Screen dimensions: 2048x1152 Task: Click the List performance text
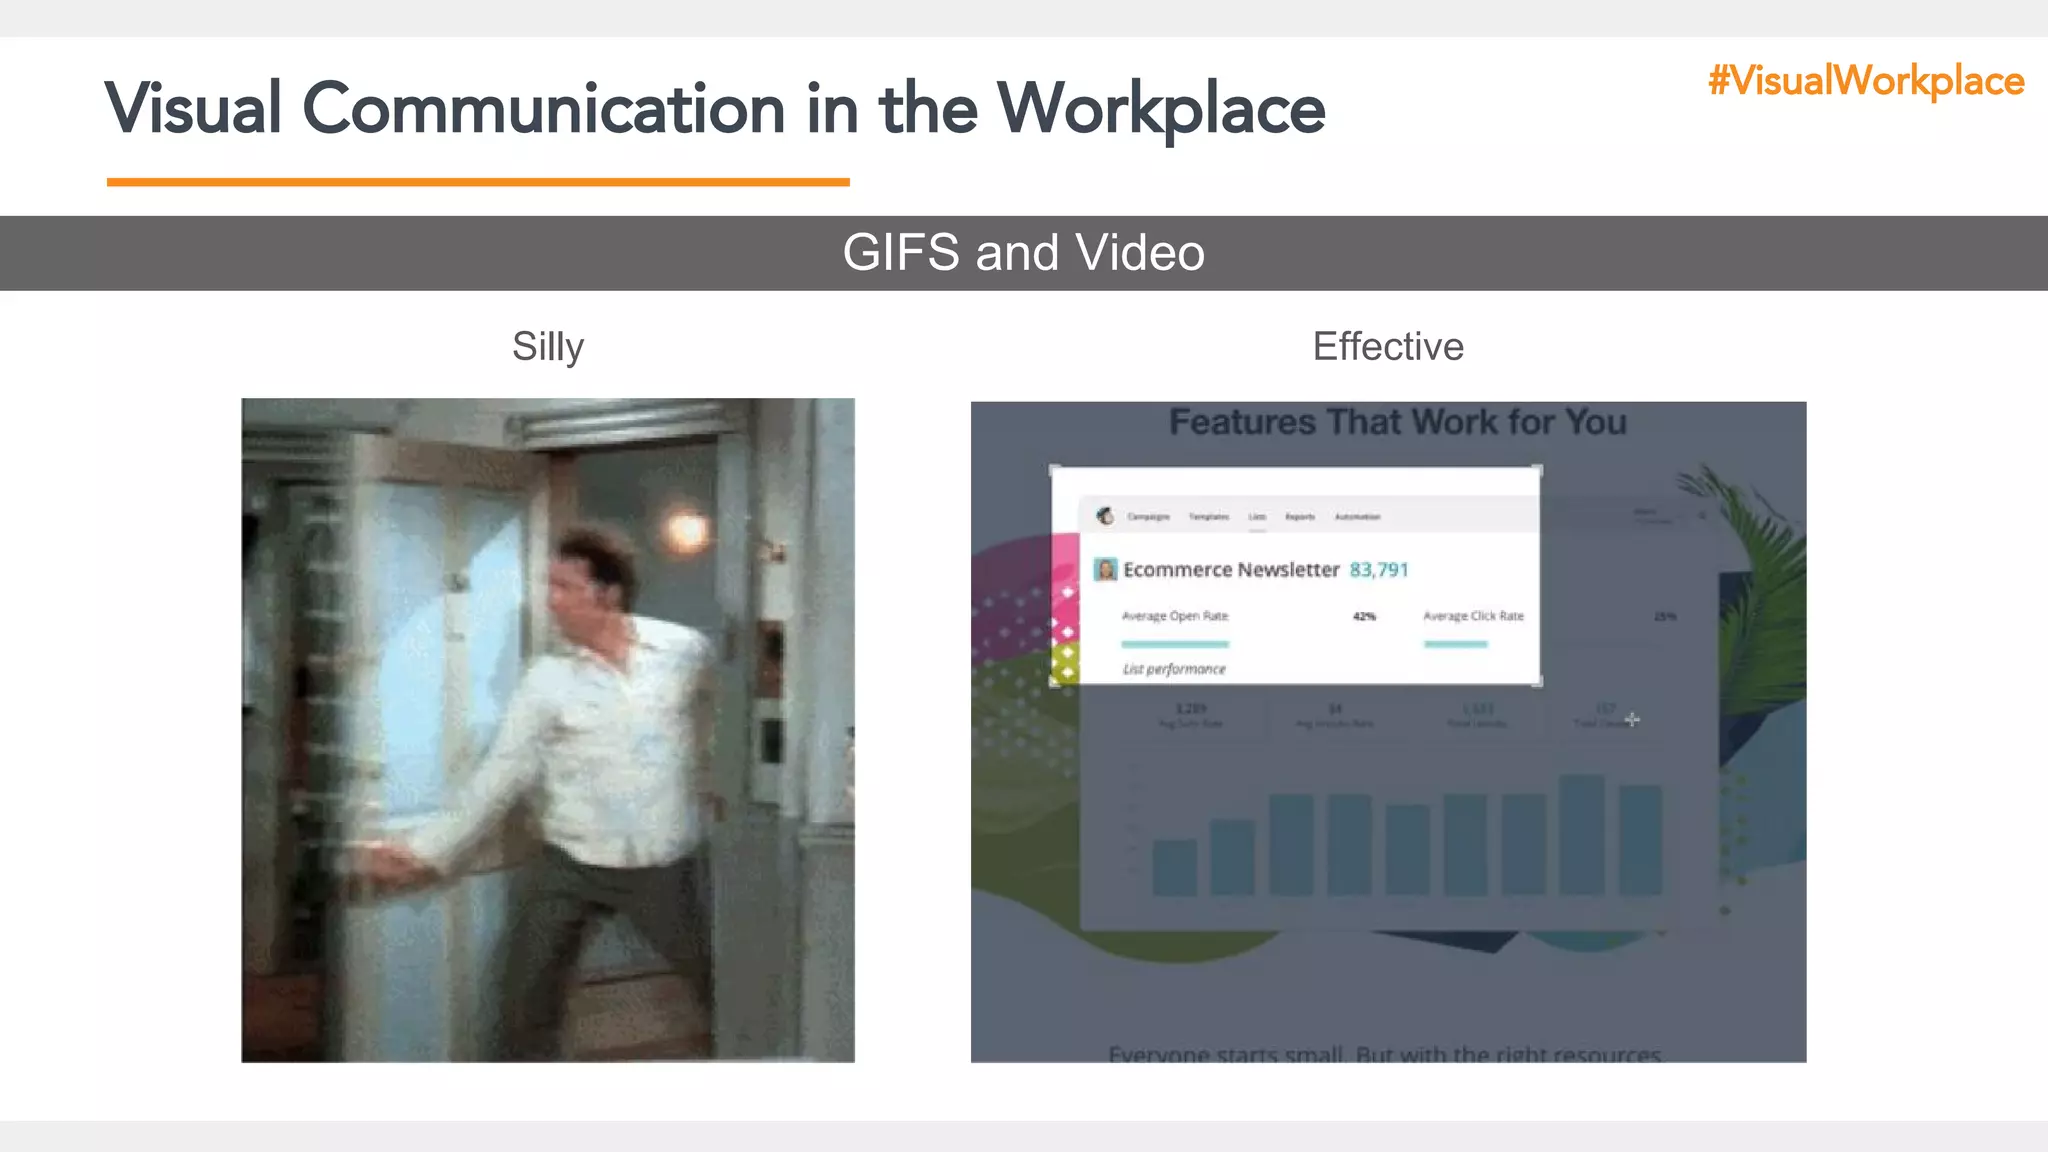click(1174, 669)
